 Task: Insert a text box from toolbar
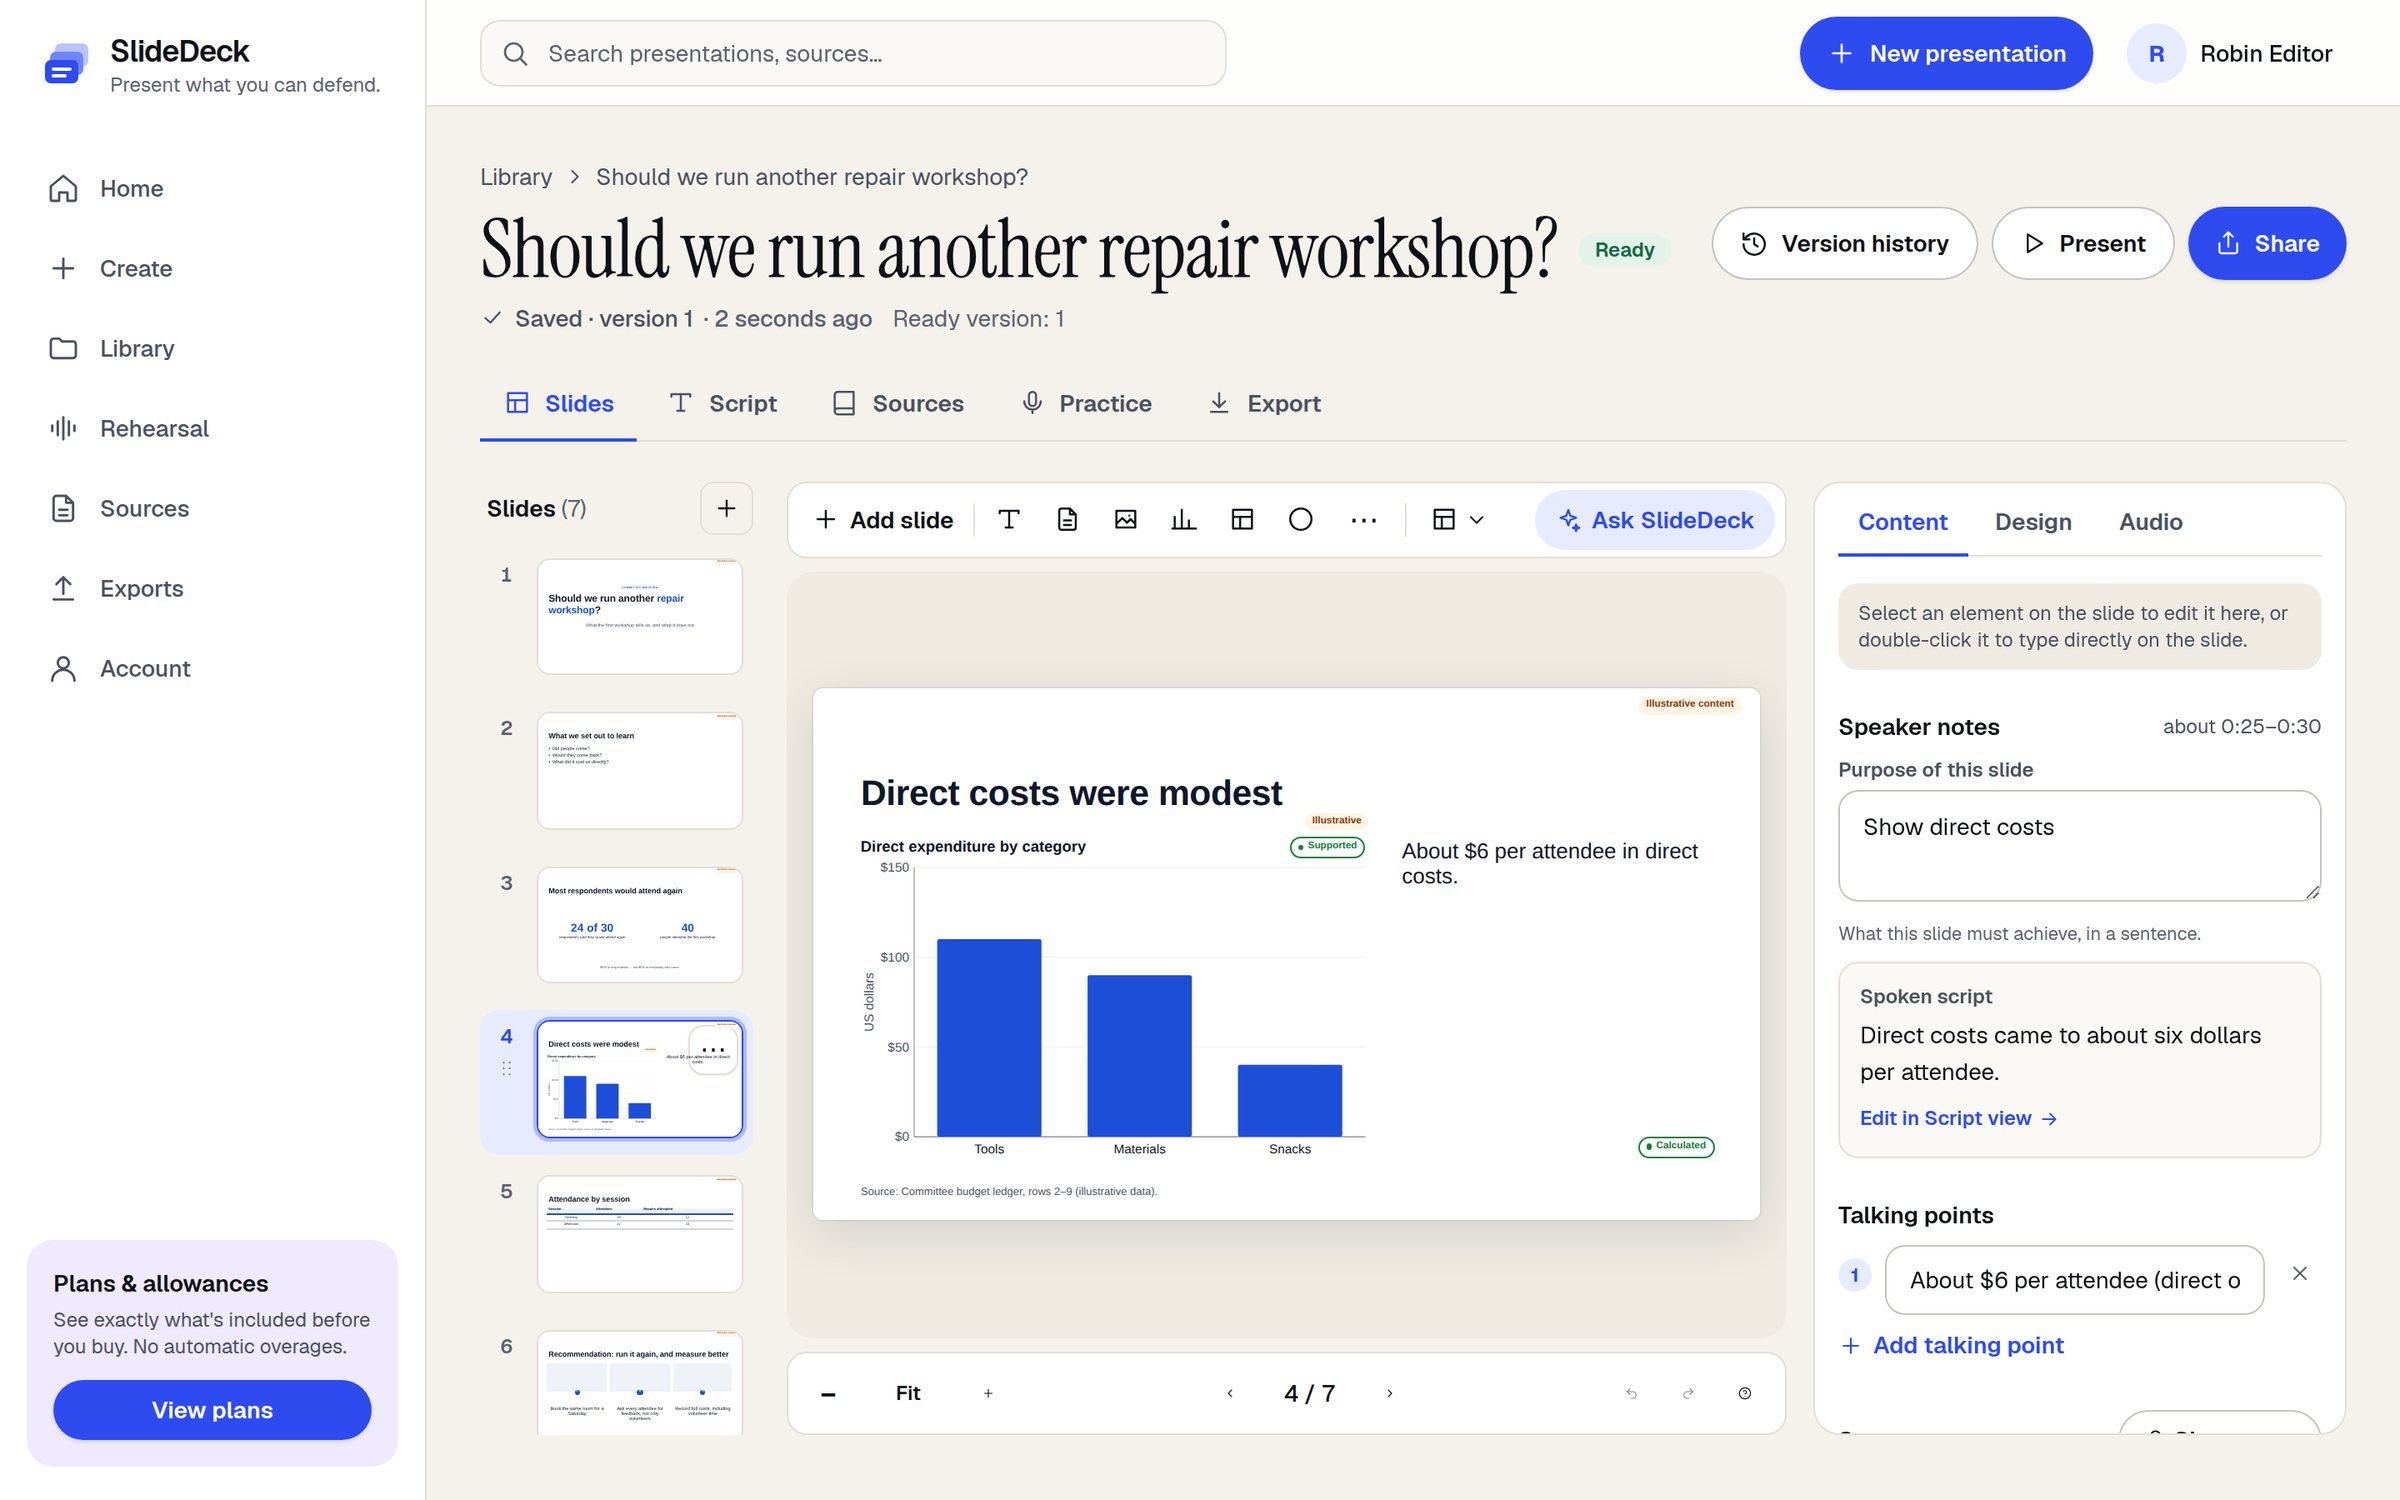point(1009,520)
